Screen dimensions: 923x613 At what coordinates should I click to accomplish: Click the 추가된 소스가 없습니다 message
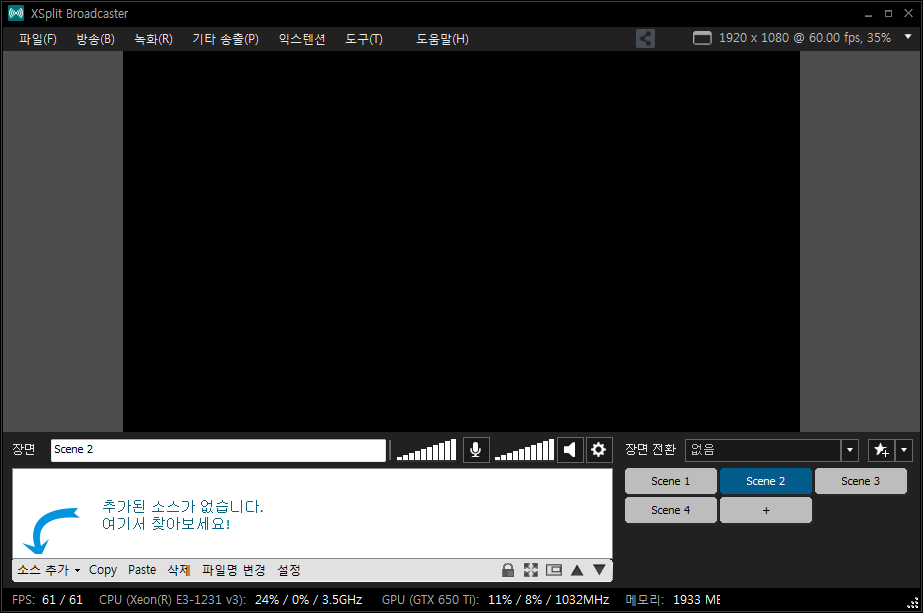(182, 506)
